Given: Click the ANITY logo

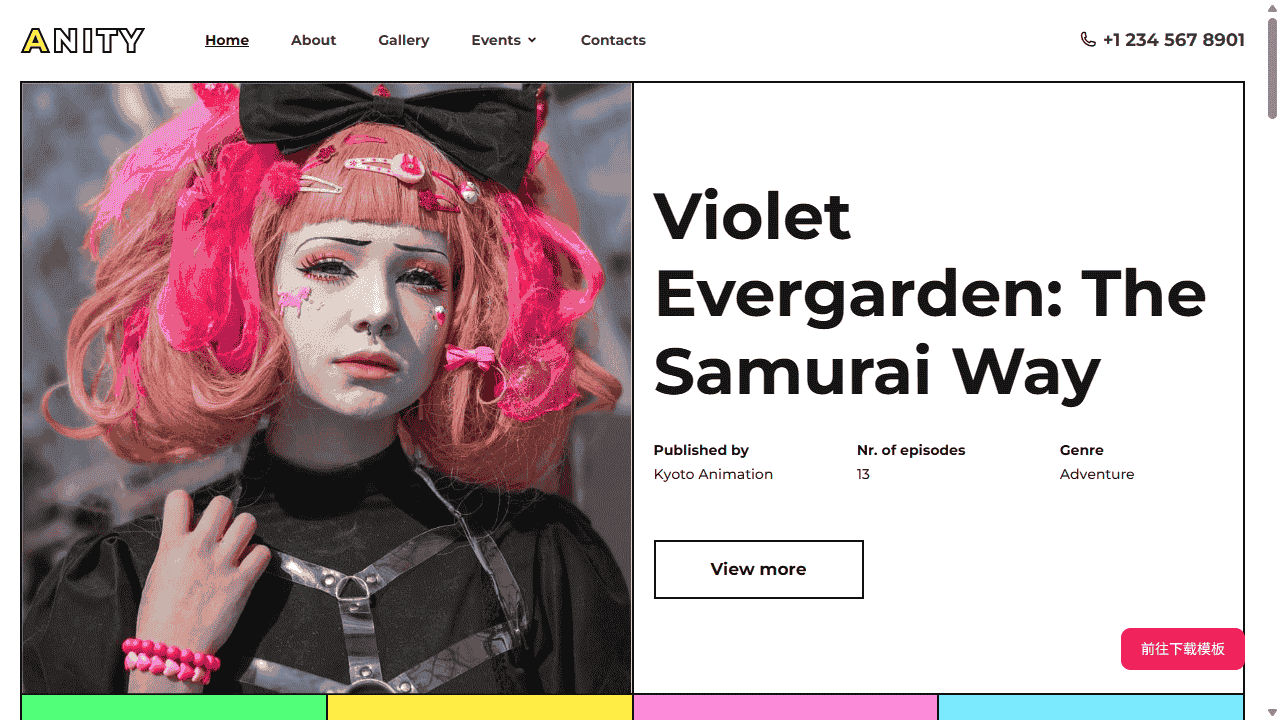Looking at the screenshot, I should (83, 40).
